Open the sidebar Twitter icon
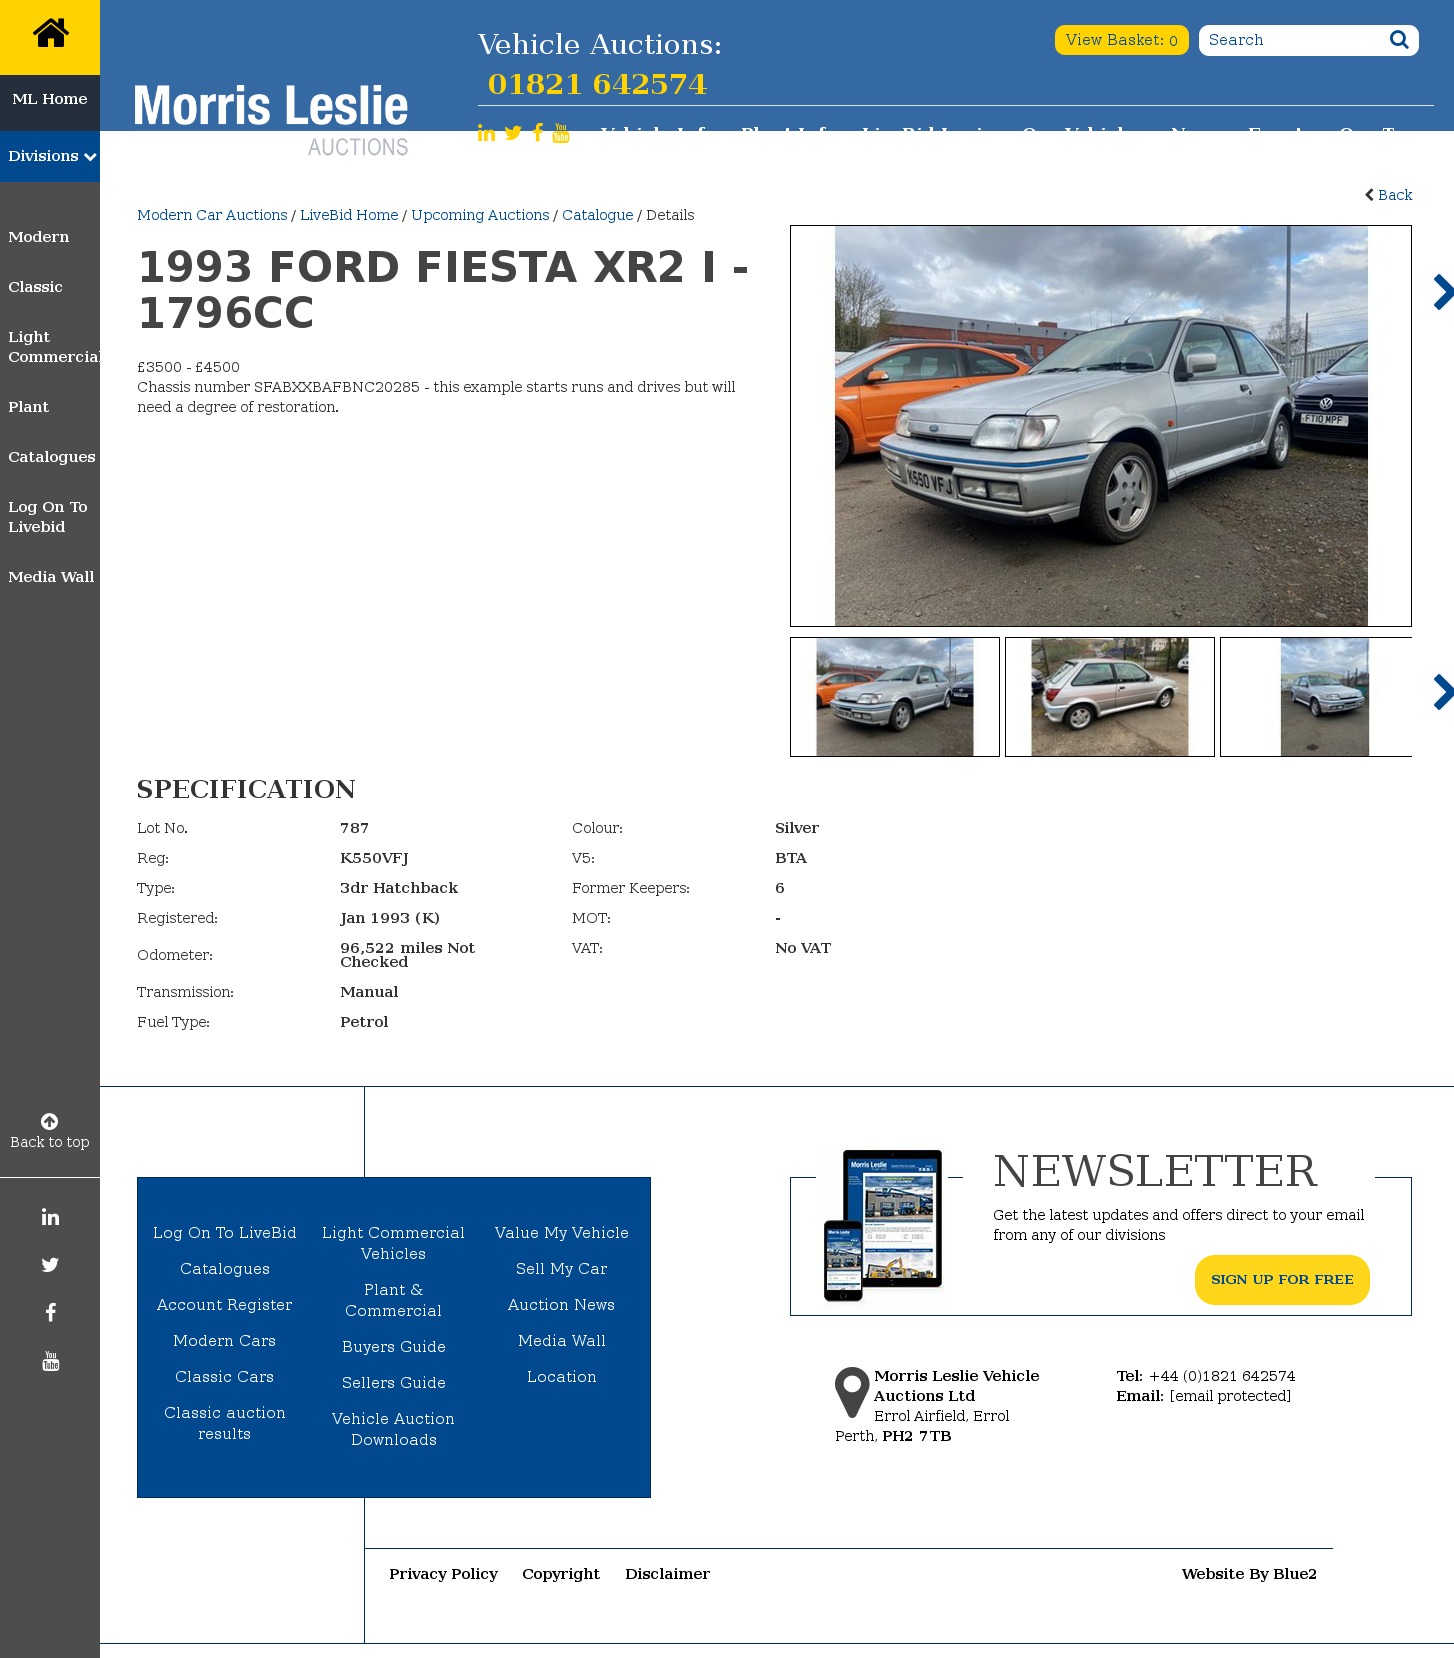1454x1658 pixels. coord(50,1265)
